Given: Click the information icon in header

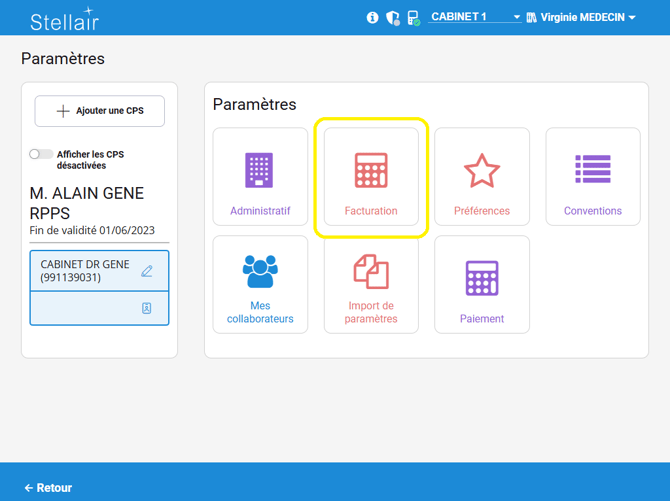Looking at the screenshot, I should click(373, 18).
